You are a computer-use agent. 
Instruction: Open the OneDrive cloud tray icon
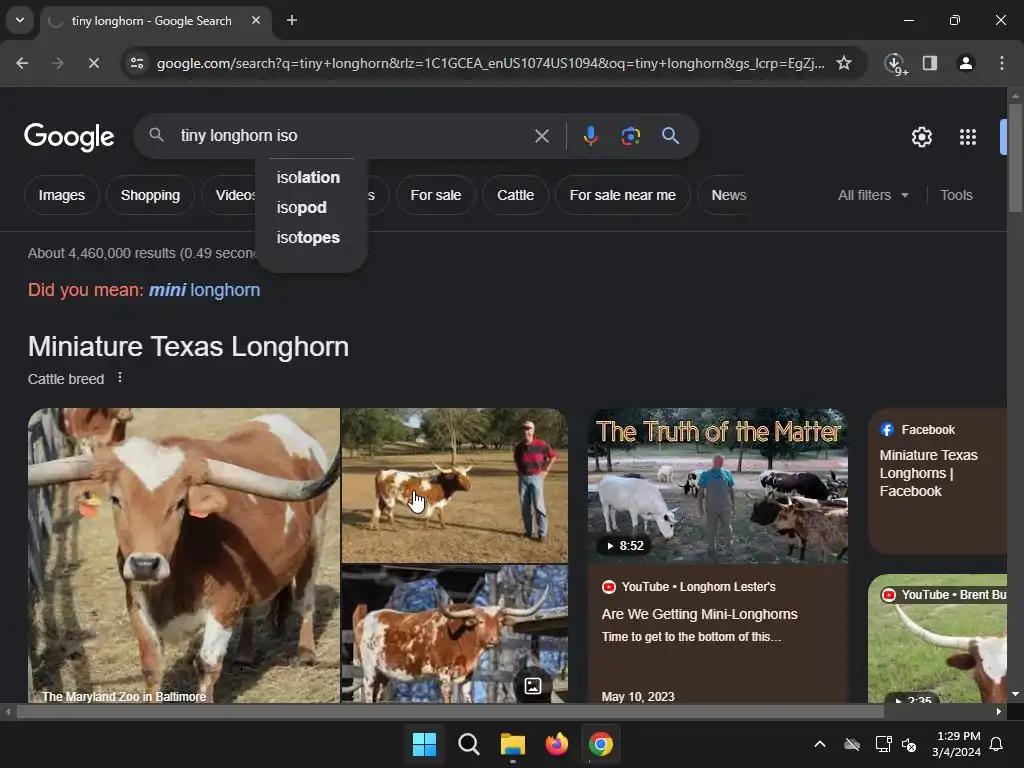tap(852, 744)
